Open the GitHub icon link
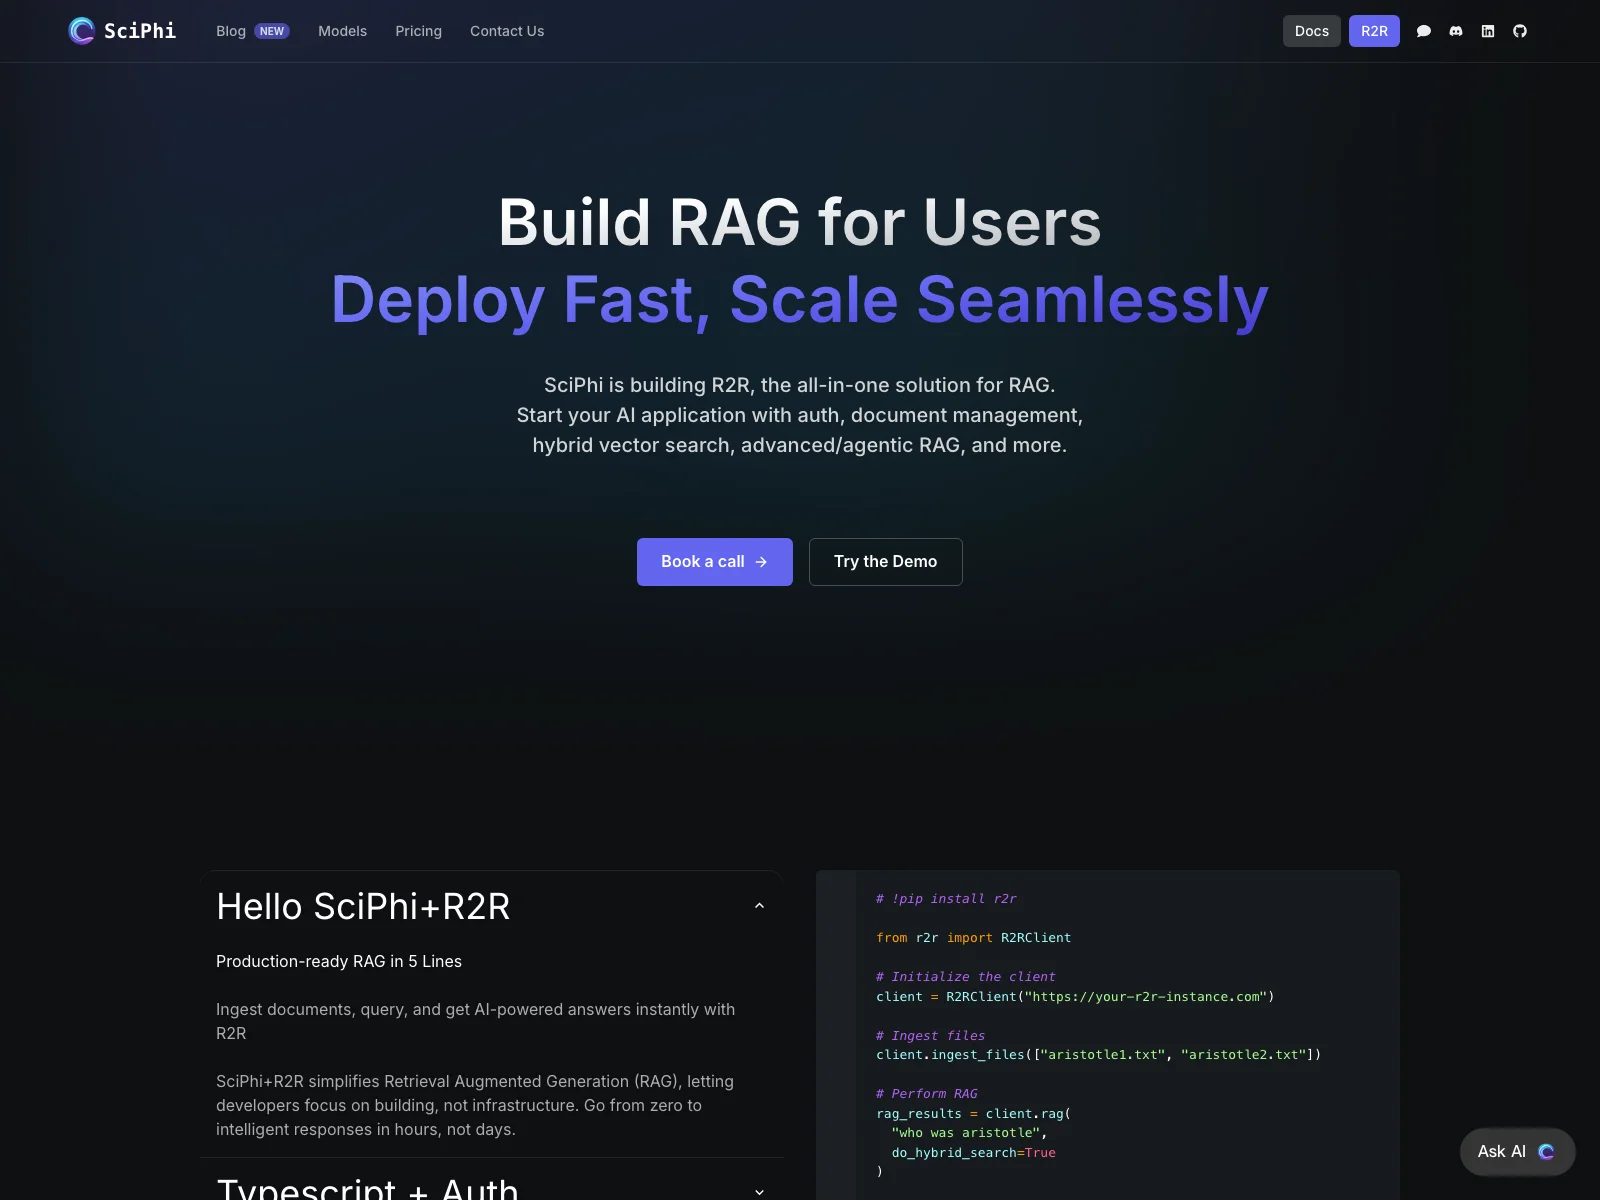Screen dimensions: 1600x1200 pyautogui.click(x=1520, y=31)
